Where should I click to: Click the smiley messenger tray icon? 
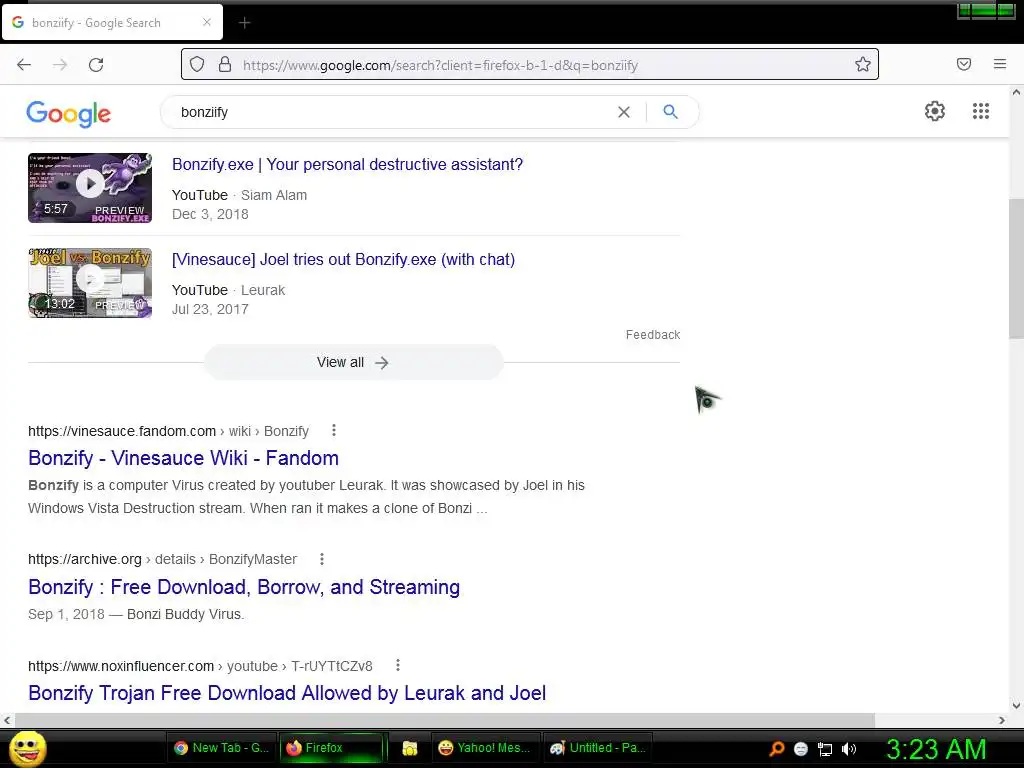click(801, 749)
